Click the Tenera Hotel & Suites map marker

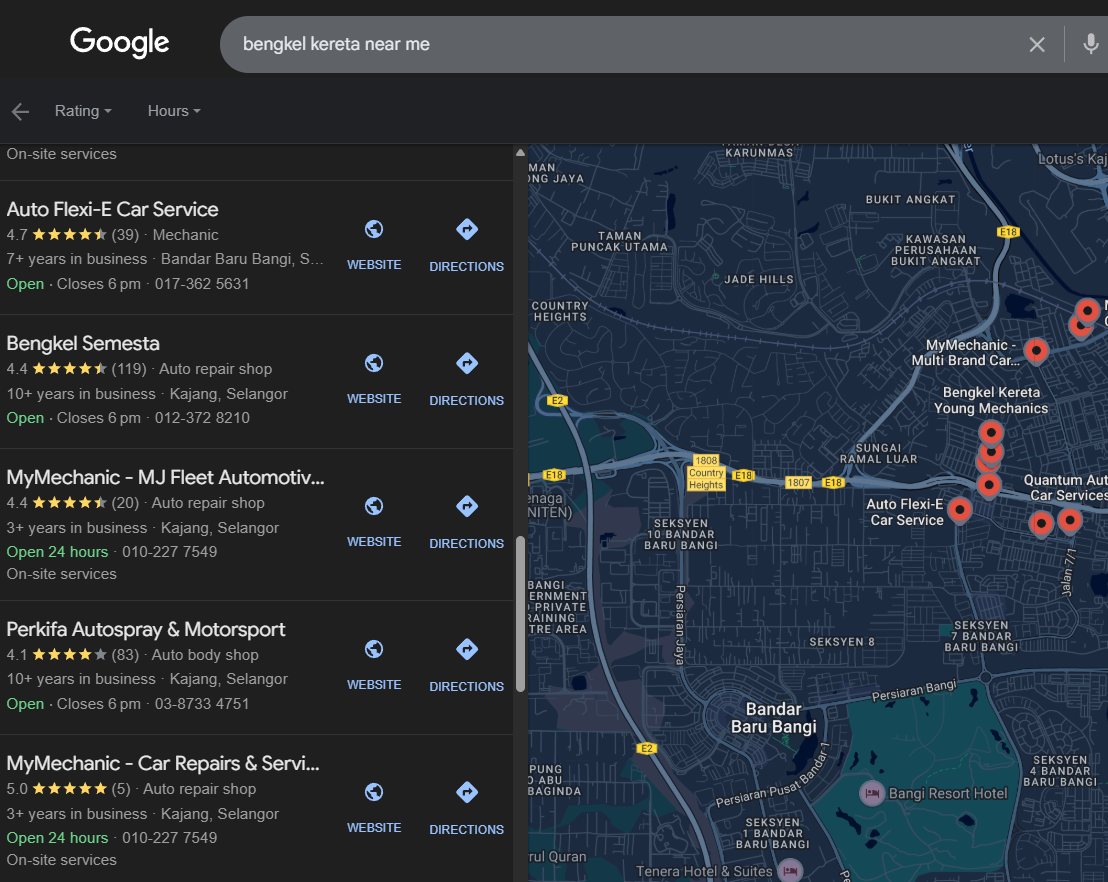point(790,870)
